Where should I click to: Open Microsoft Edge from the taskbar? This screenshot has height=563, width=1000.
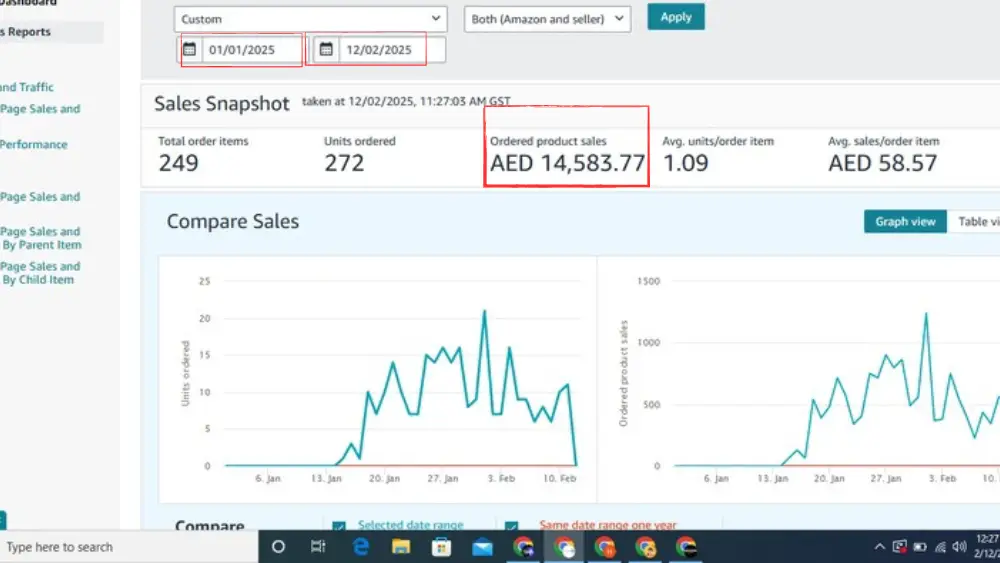coord(361,547)
